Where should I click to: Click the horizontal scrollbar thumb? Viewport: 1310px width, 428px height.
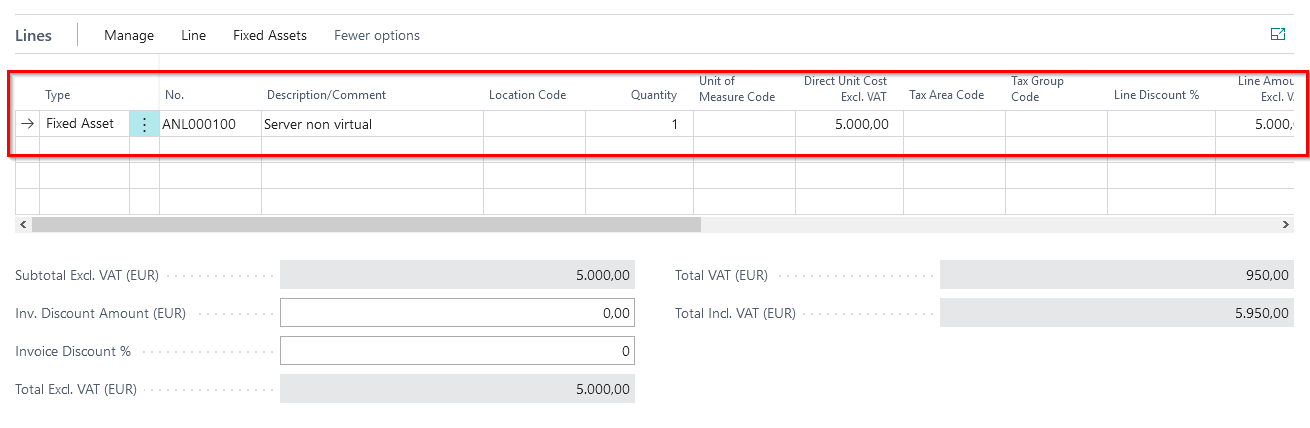tap(366, 225)
